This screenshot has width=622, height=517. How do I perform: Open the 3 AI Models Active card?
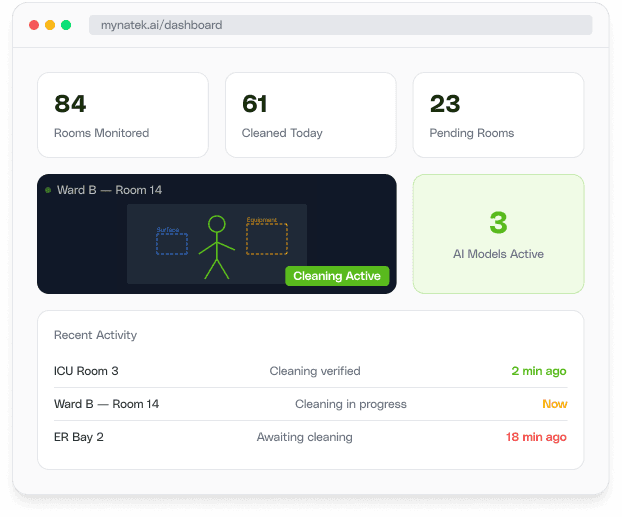[498, 234]
